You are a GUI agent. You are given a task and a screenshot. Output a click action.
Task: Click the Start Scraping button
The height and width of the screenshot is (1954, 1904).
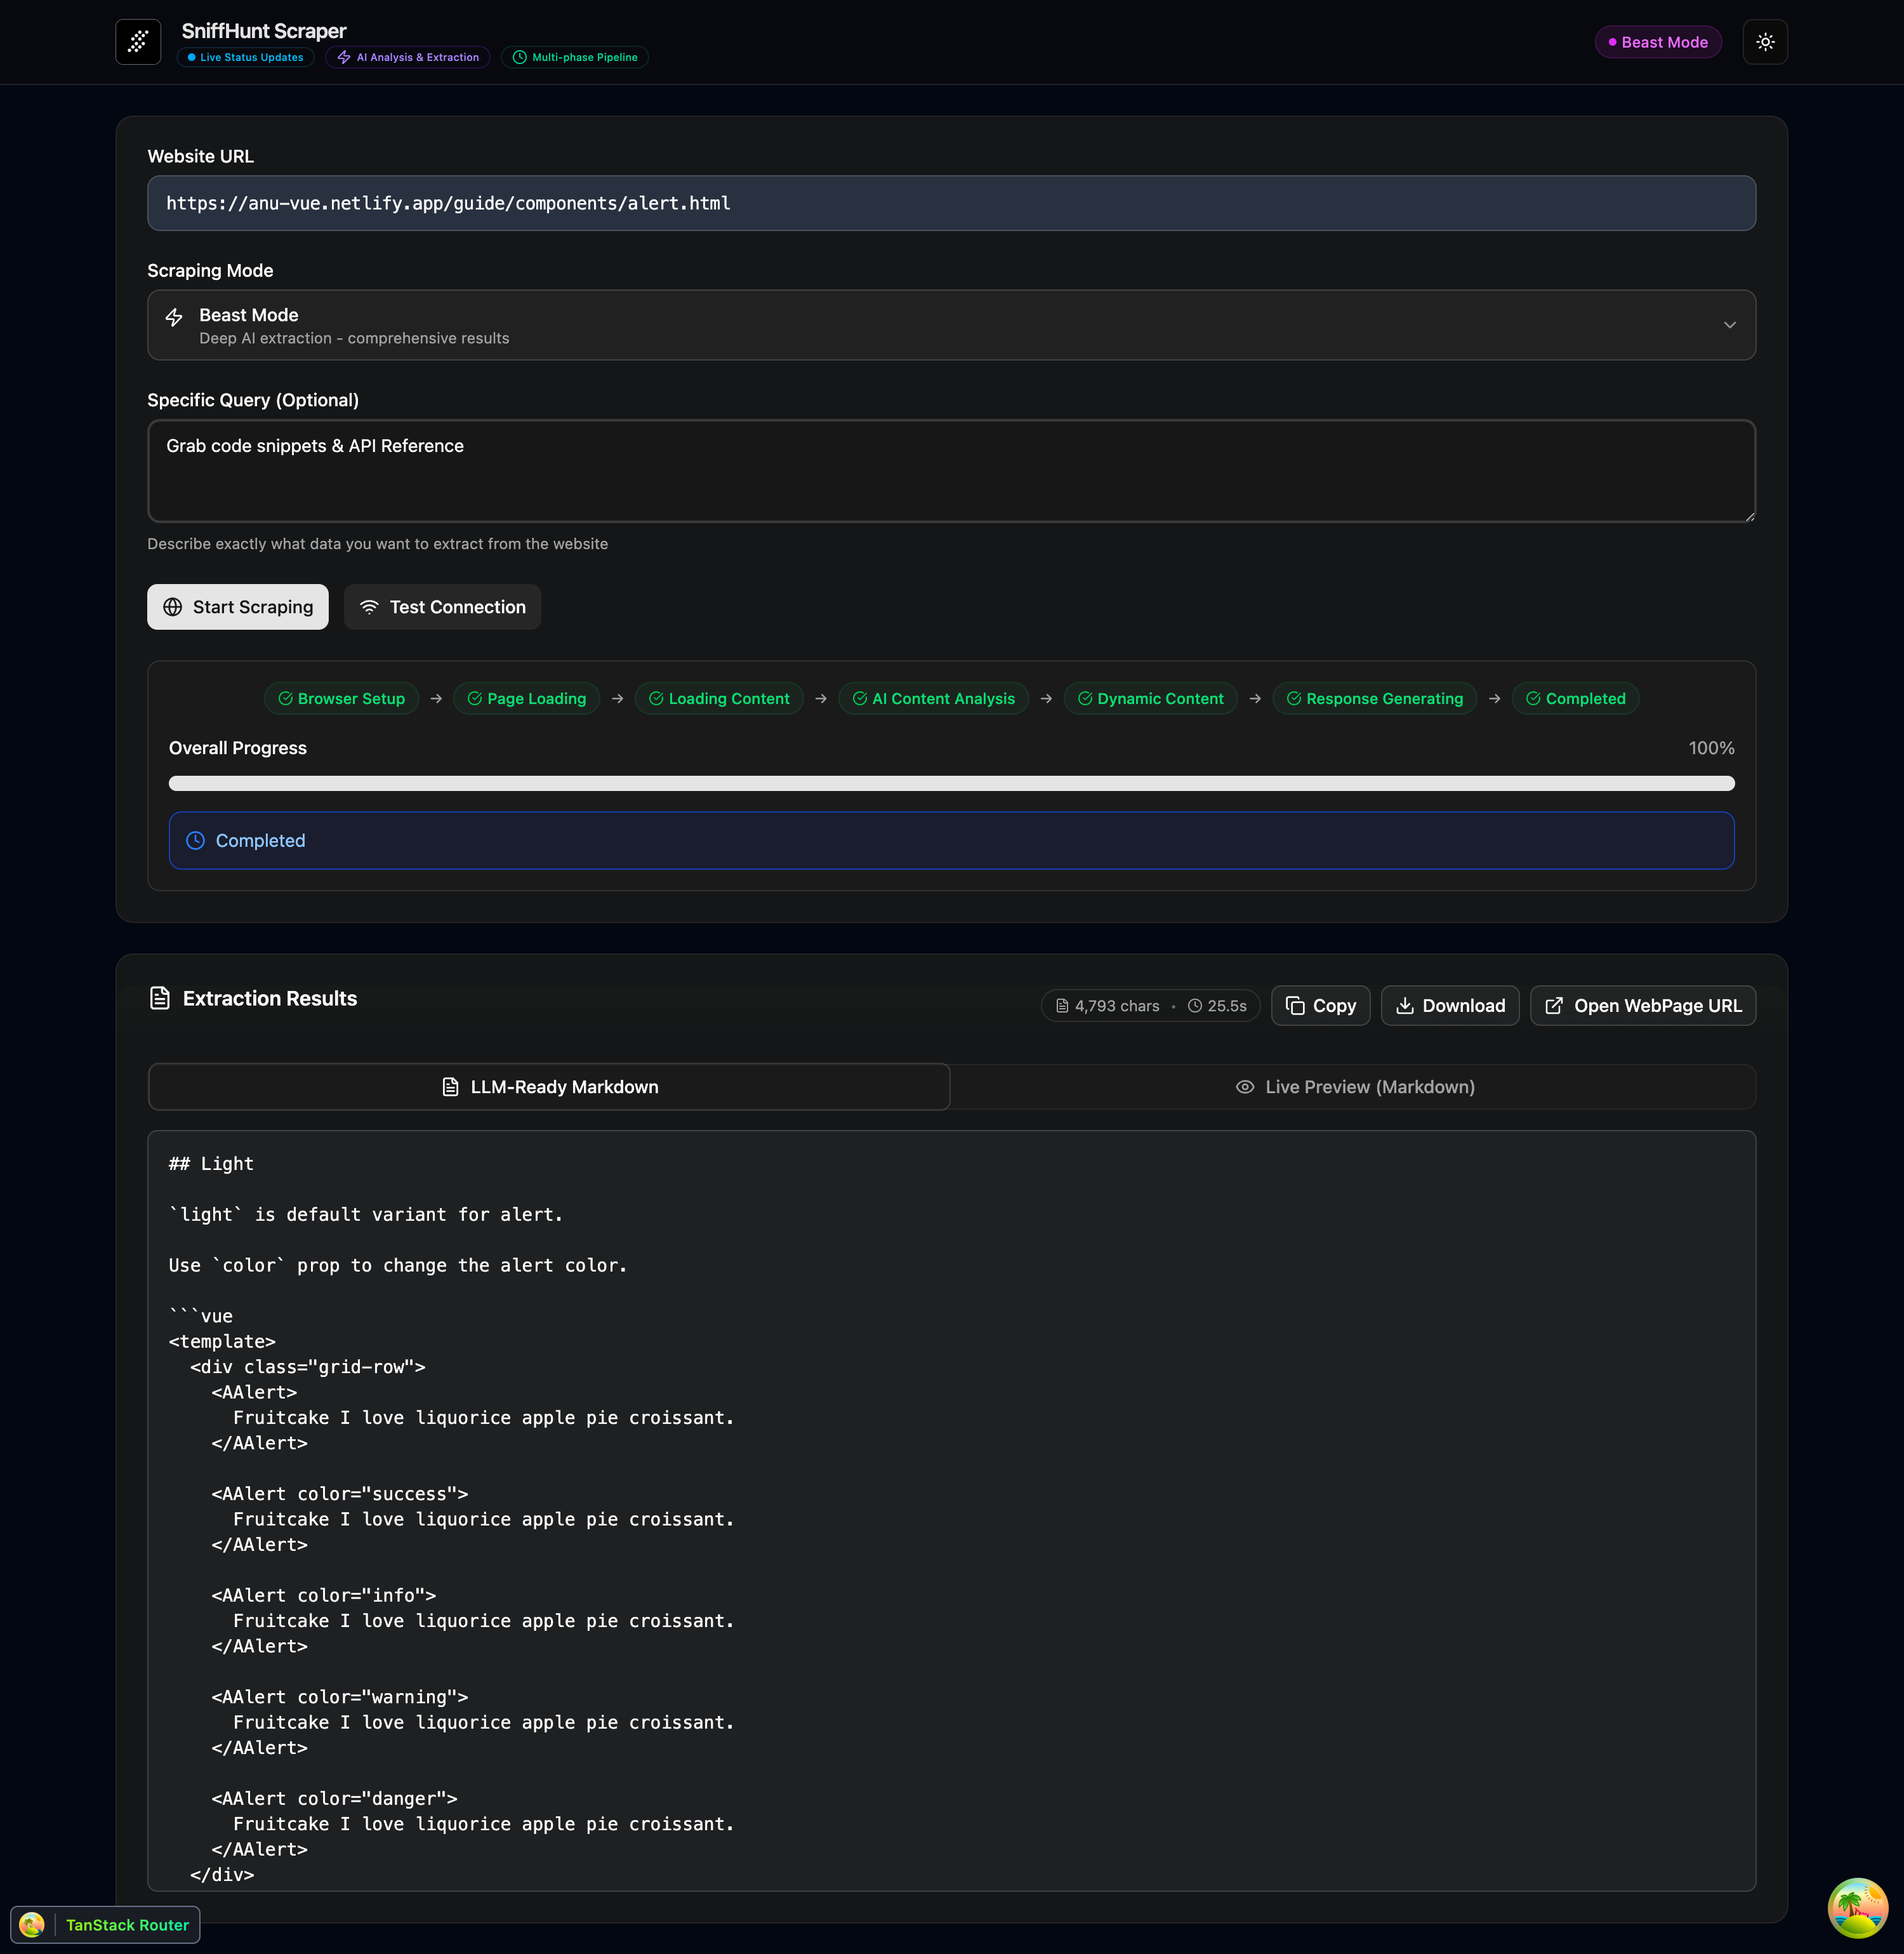tap(238, 607)
